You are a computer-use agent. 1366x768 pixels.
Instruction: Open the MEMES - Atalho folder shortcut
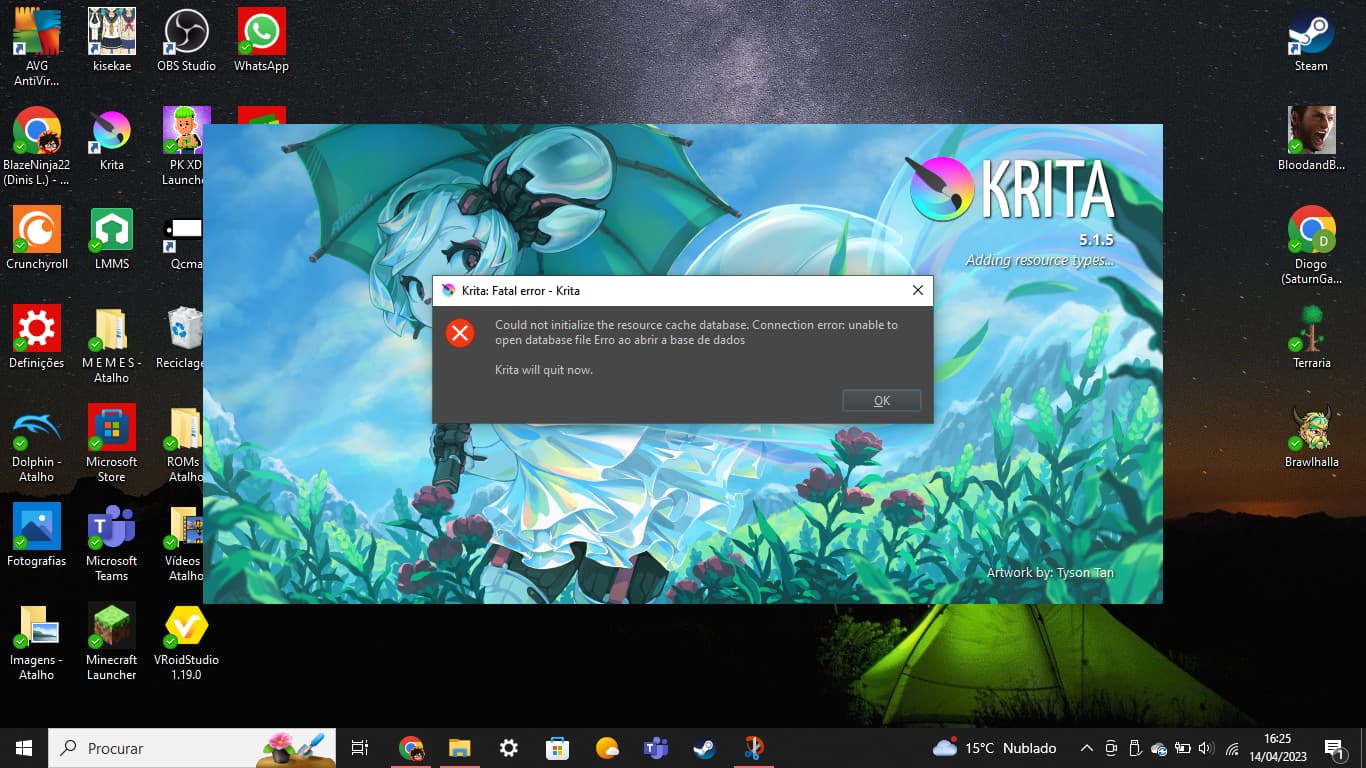point(112,344)
